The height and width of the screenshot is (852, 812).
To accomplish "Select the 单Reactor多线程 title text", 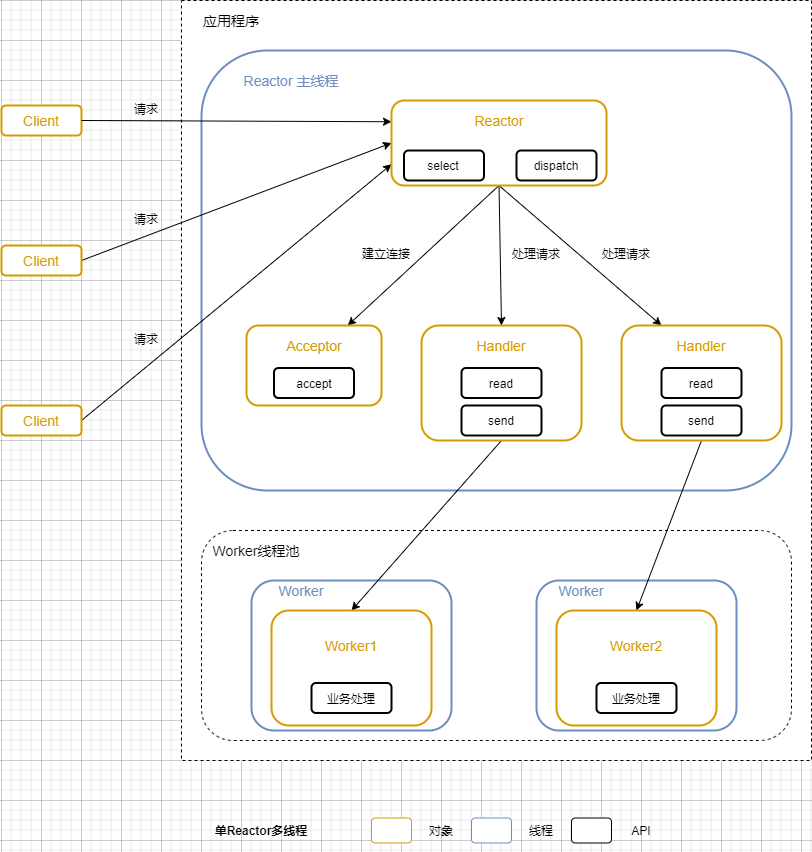I will tap(261, 831).
